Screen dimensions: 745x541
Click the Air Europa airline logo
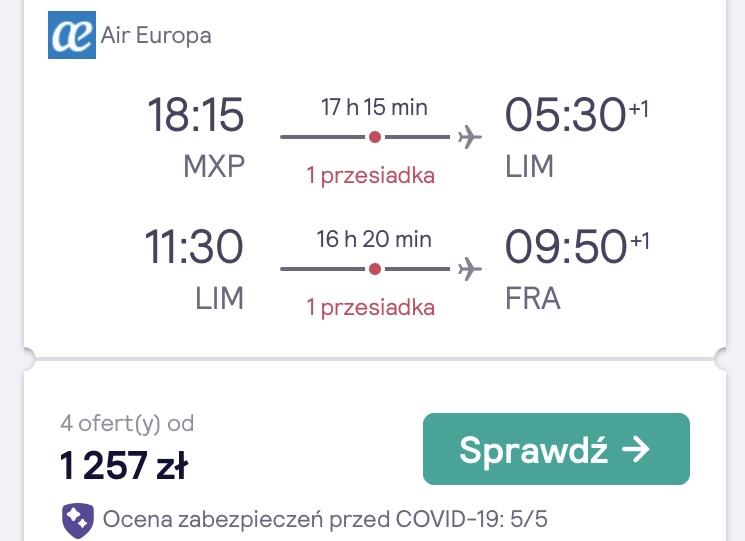(x=72, y=35)
